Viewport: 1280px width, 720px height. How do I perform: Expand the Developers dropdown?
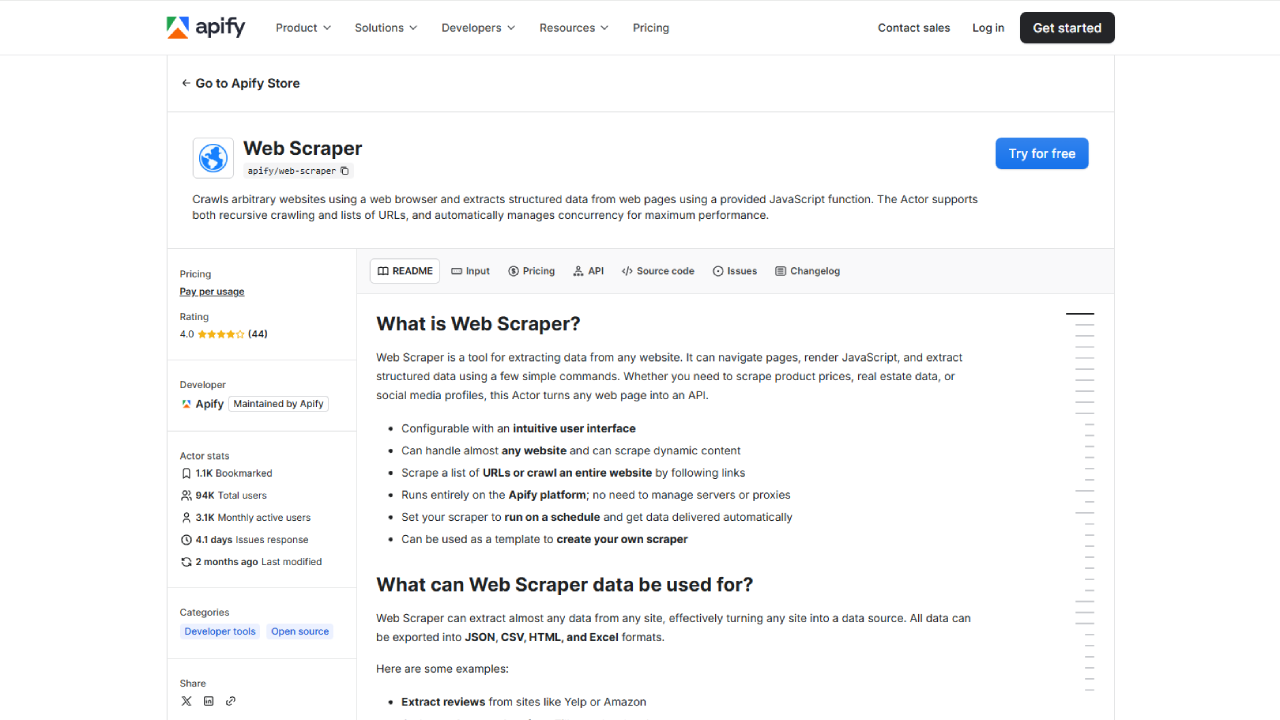click(478, 28)
